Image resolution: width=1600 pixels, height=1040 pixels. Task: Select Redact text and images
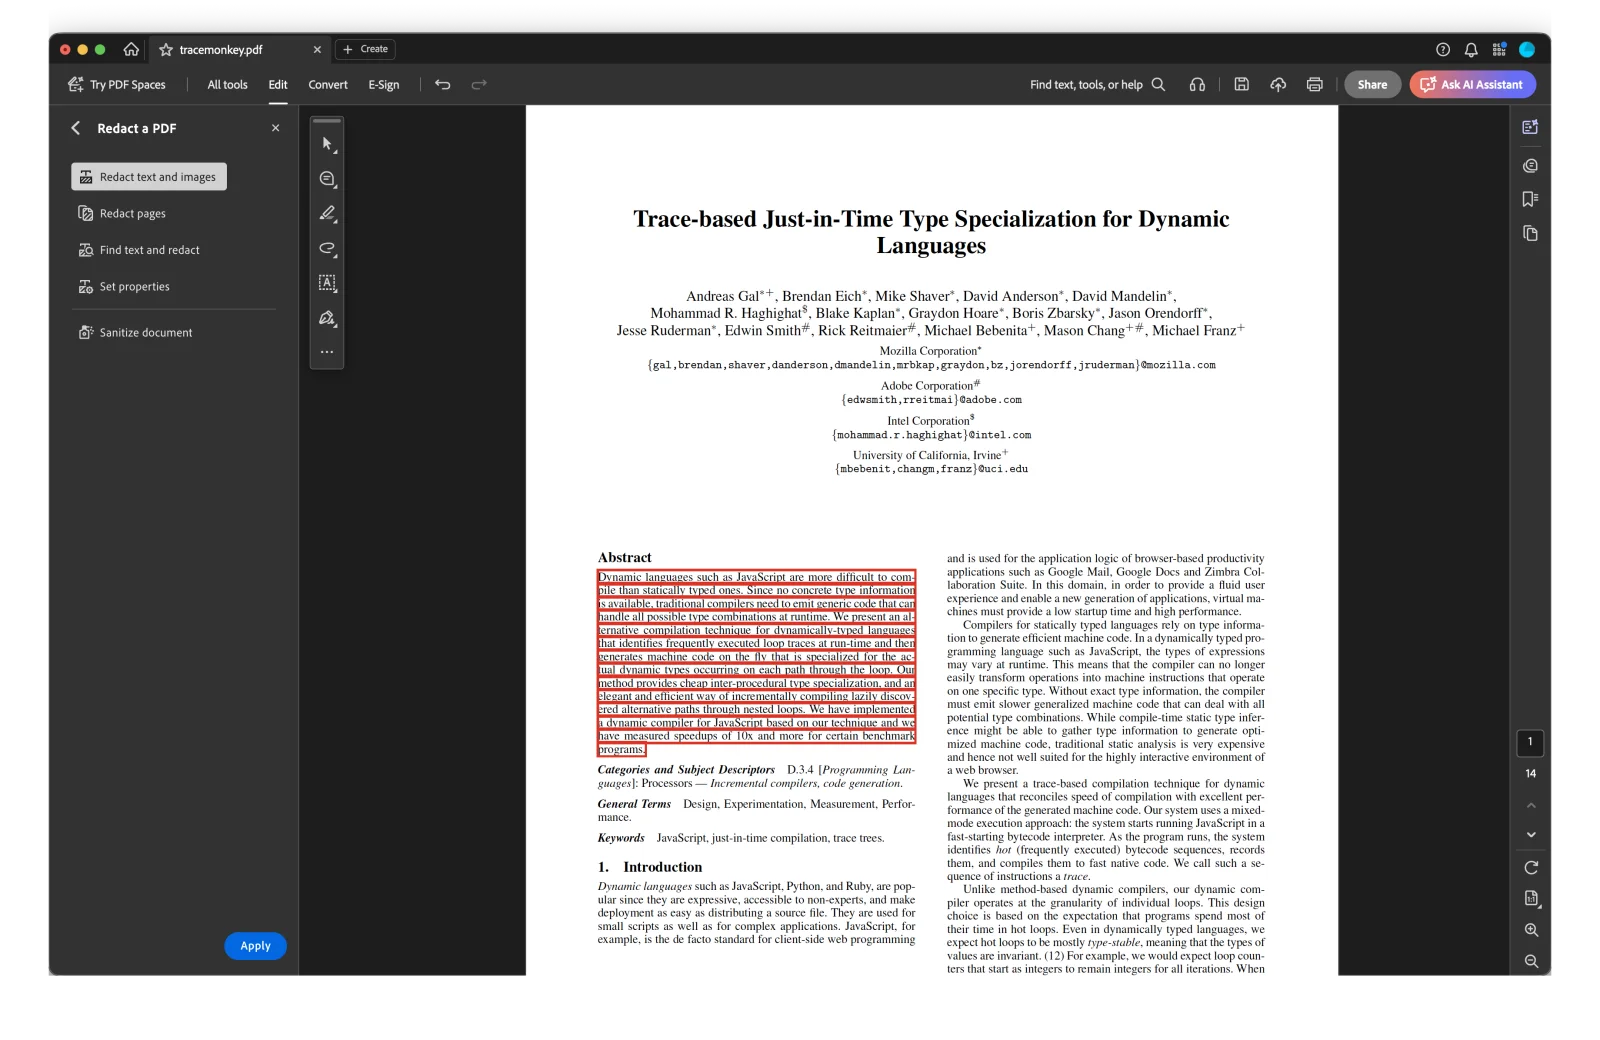click(x=149, y=177)
